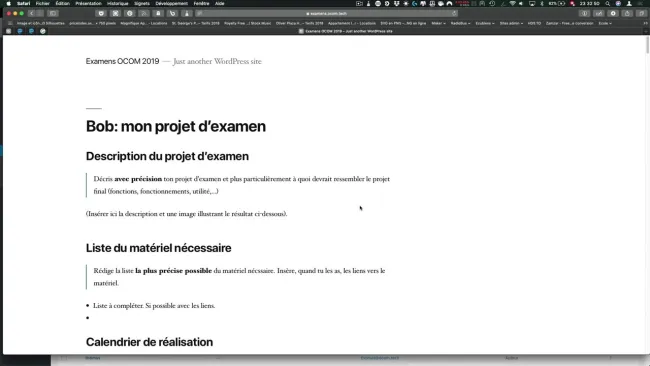This screenshot has height=366, width=650.
Task: Open the SVG en PNG bookmark
Action: click(403, 23)
